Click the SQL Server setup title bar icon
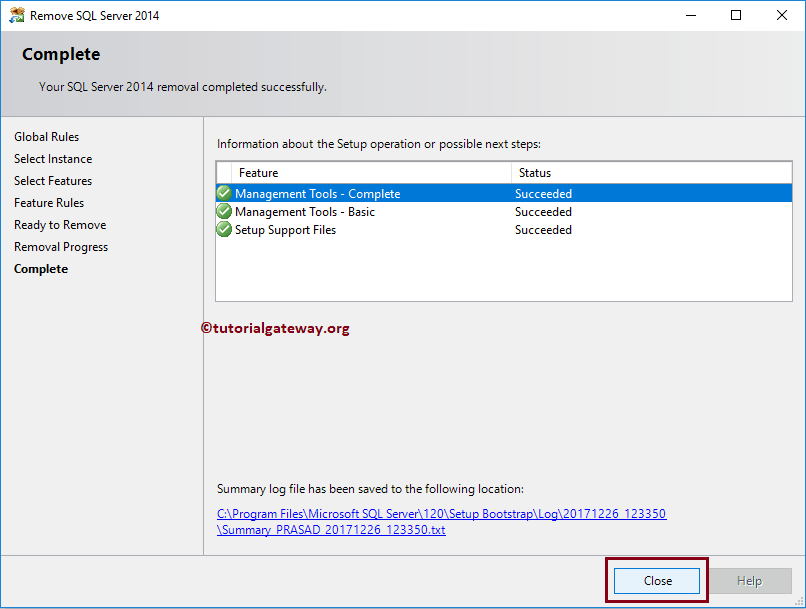Image resolution: width=806 pixels, height=609 pixels. click(x=16, y=15)
